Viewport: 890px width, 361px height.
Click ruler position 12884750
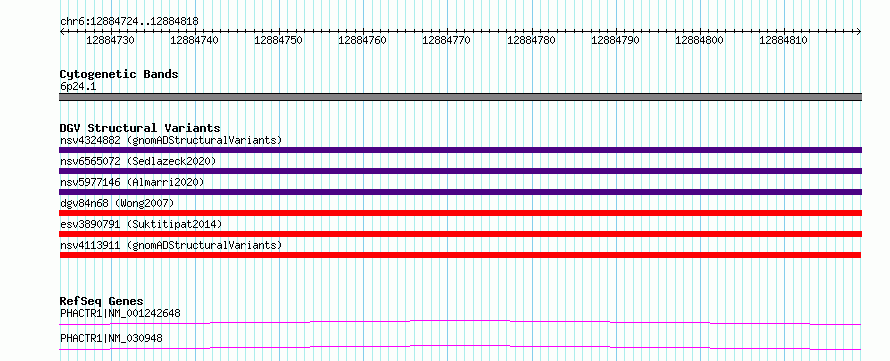(x=279, y=40)
